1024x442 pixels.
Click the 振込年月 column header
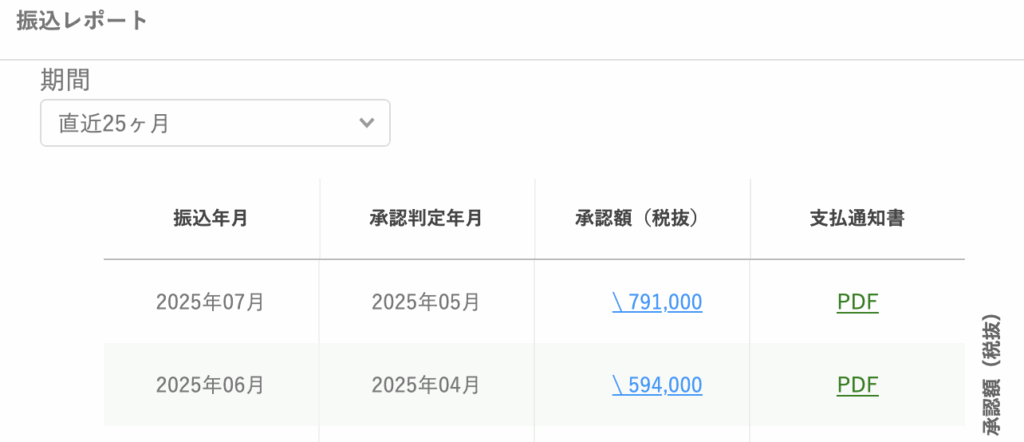(x=210, y=219)
